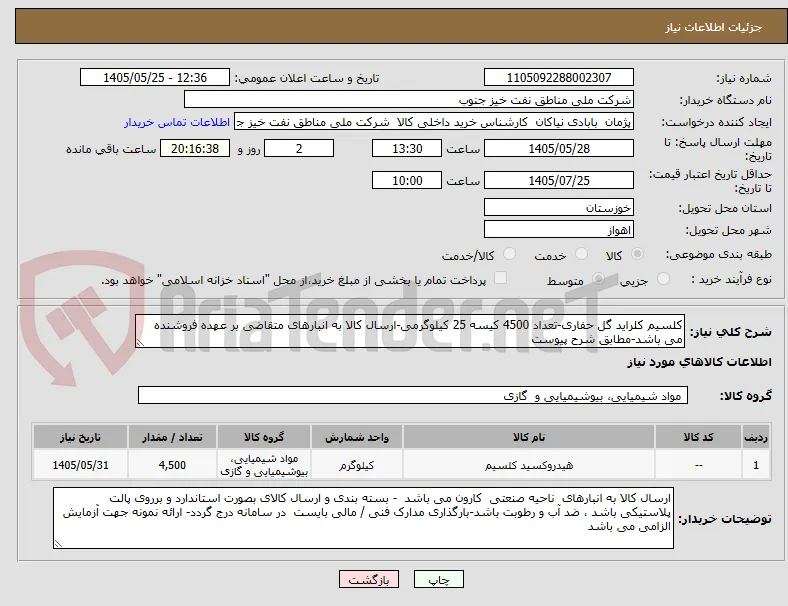This screenshot has height=606, width=788.
Task: Click the response deadline time 13:30
Action: (x=407, y=149)
